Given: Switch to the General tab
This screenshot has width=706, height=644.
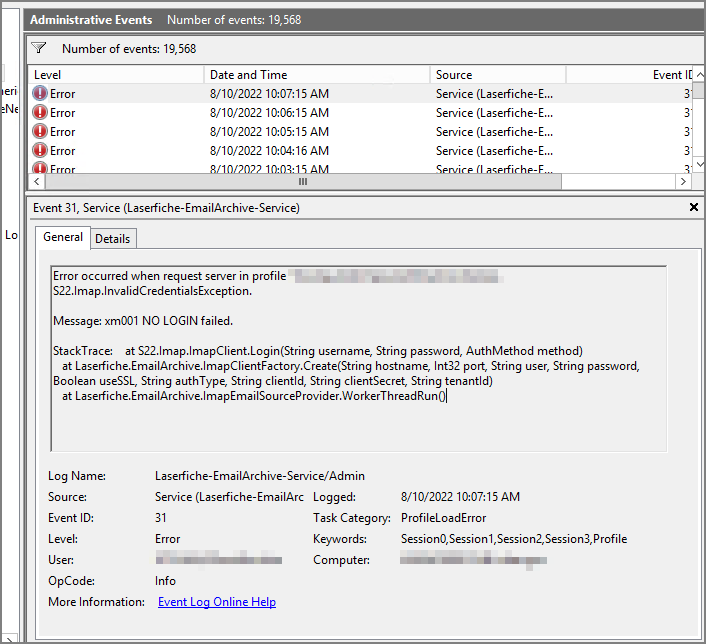Looking at the screenshot, I should (63, 237).
